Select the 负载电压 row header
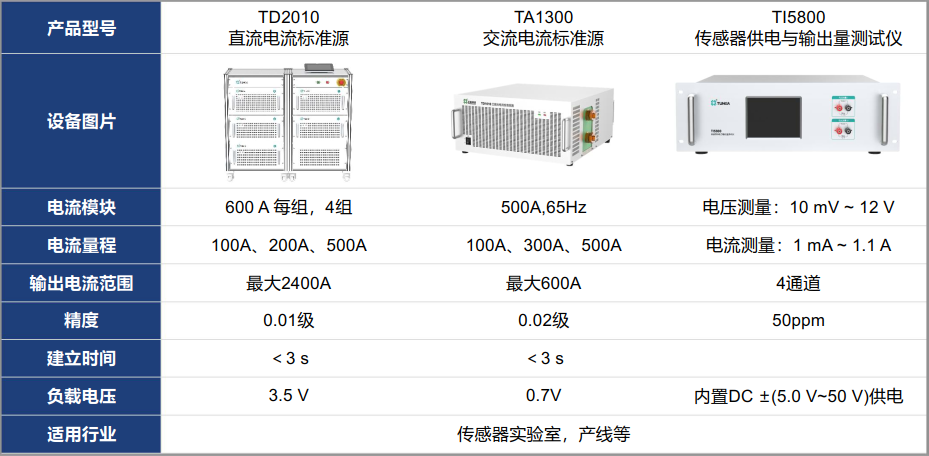This screenshot has height=456, width=929. pos(81,396)
